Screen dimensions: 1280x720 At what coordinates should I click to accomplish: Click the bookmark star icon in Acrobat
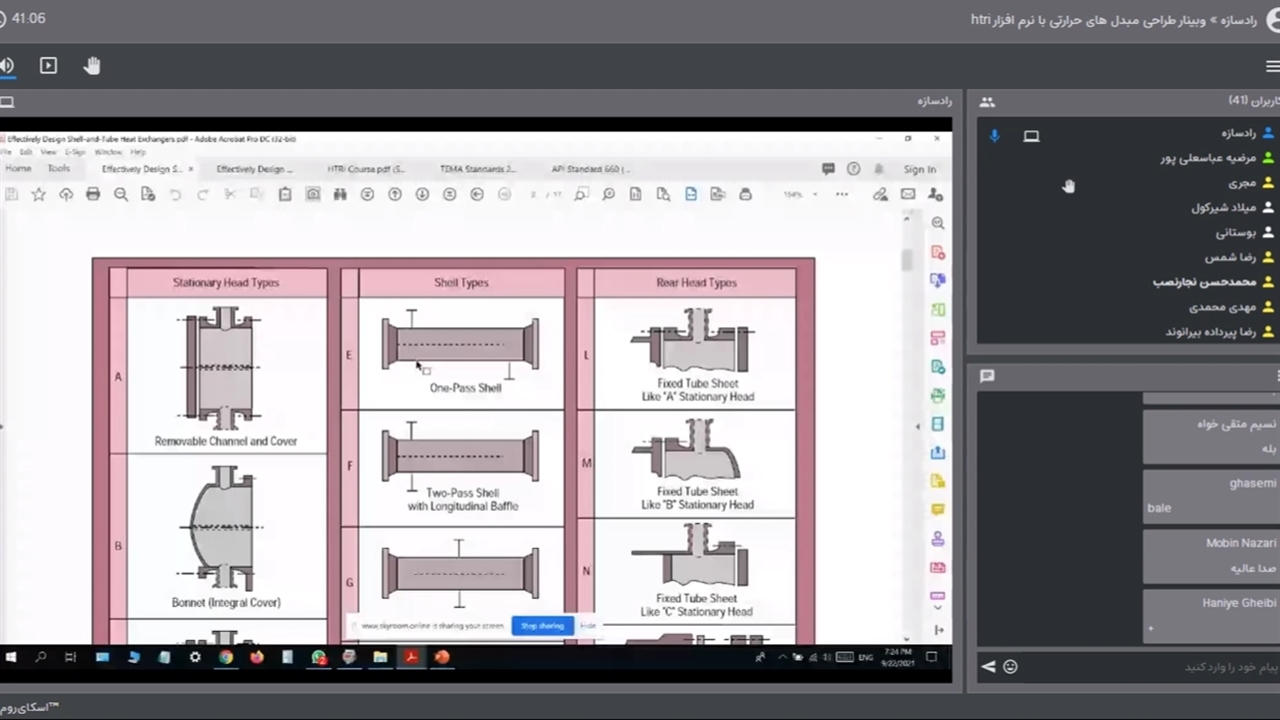coord(38,195)
